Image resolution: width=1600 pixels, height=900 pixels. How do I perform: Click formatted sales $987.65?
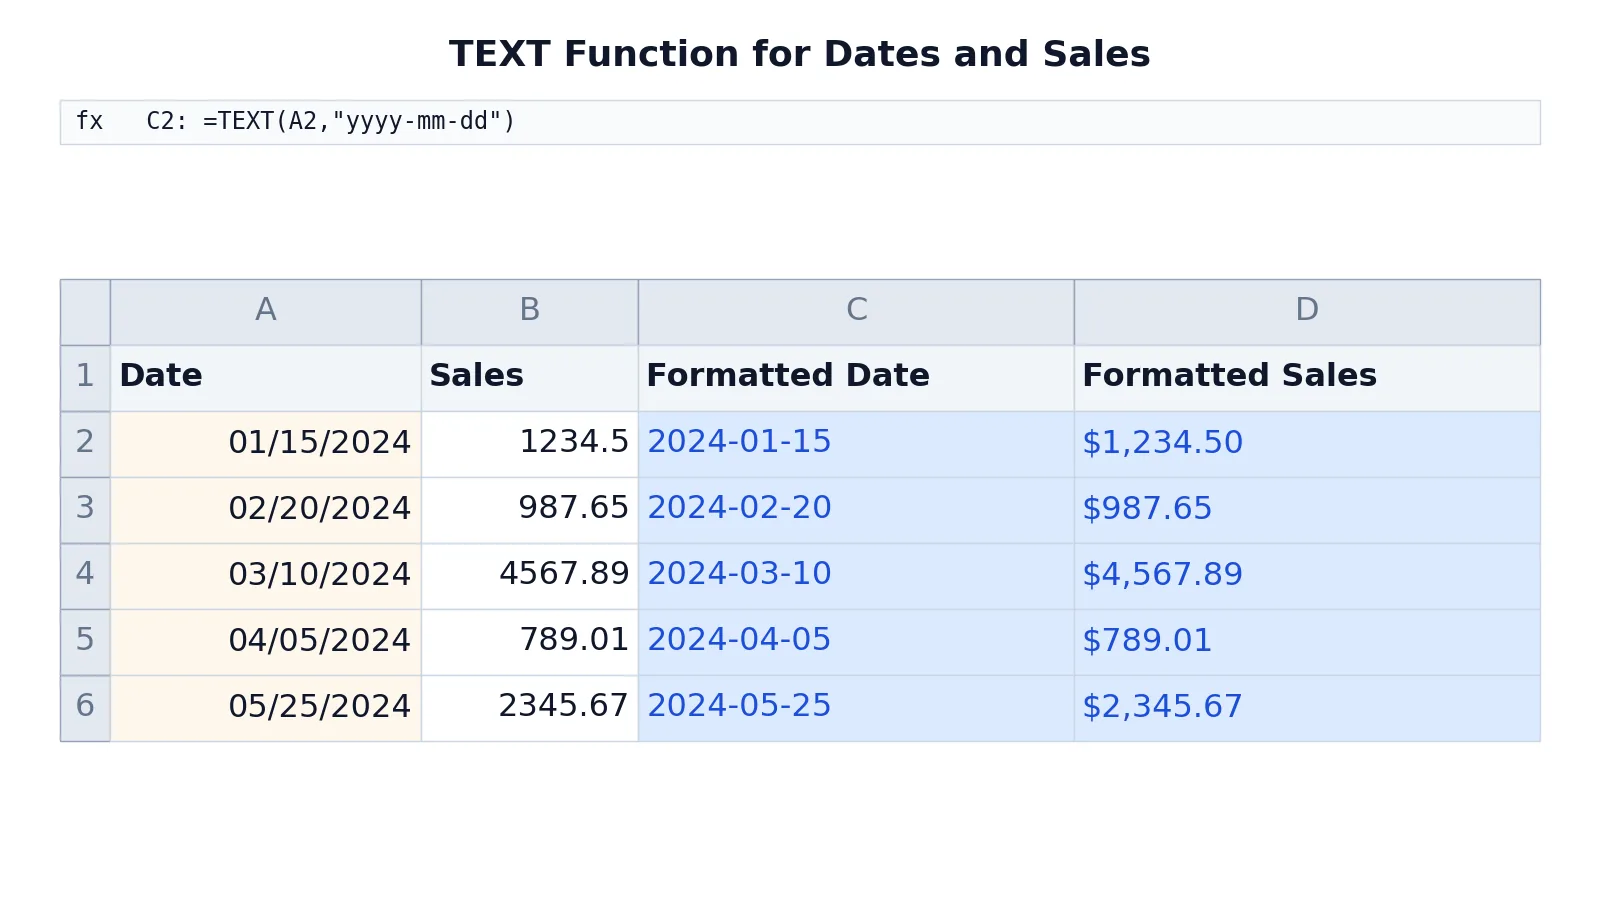point(1307,510)
